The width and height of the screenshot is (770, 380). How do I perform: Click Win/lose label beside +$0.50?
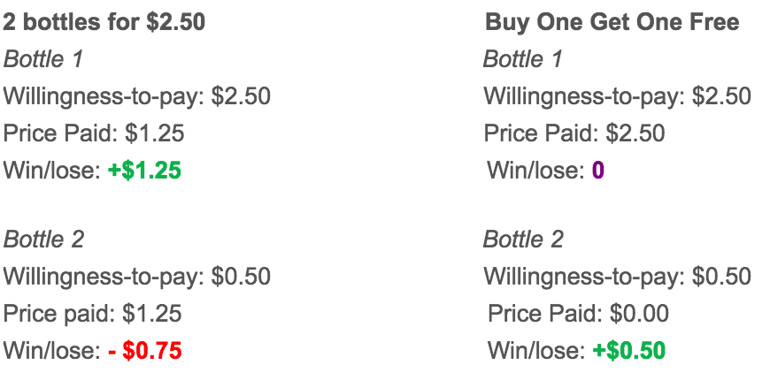[537, 351]
